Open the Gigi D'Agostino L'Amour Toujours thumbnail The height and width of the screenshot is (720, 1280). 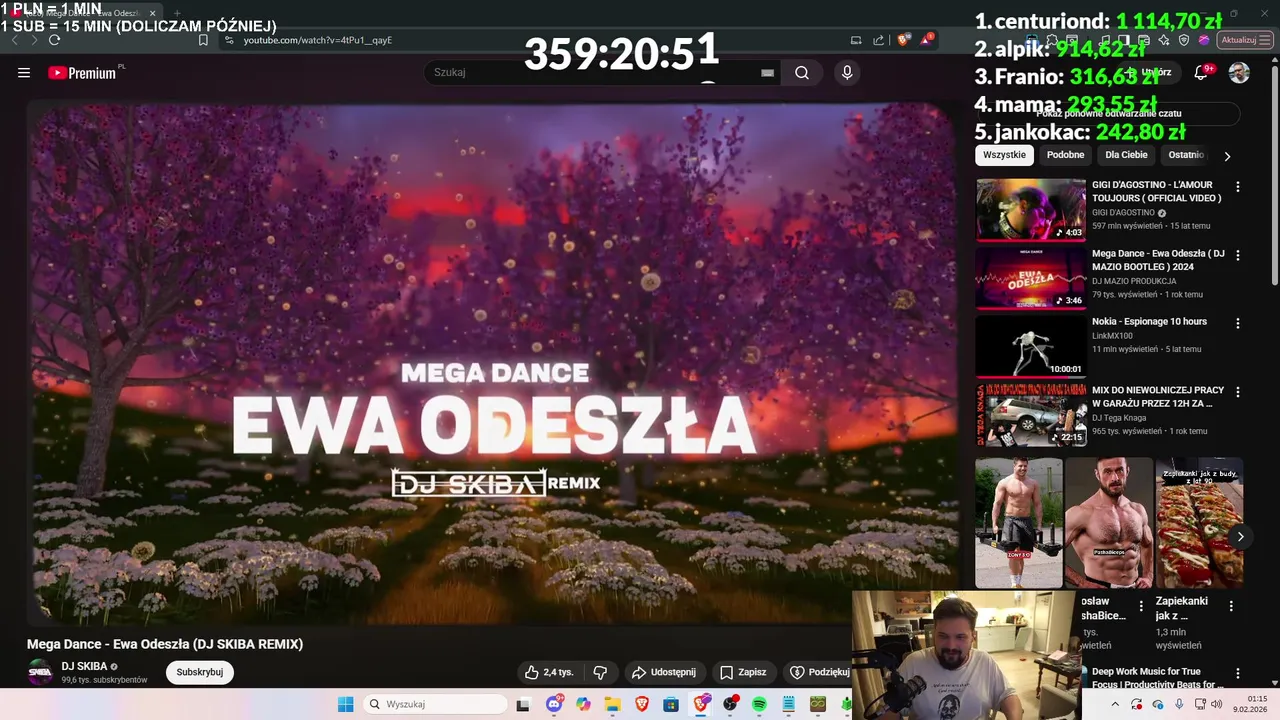1030,210
